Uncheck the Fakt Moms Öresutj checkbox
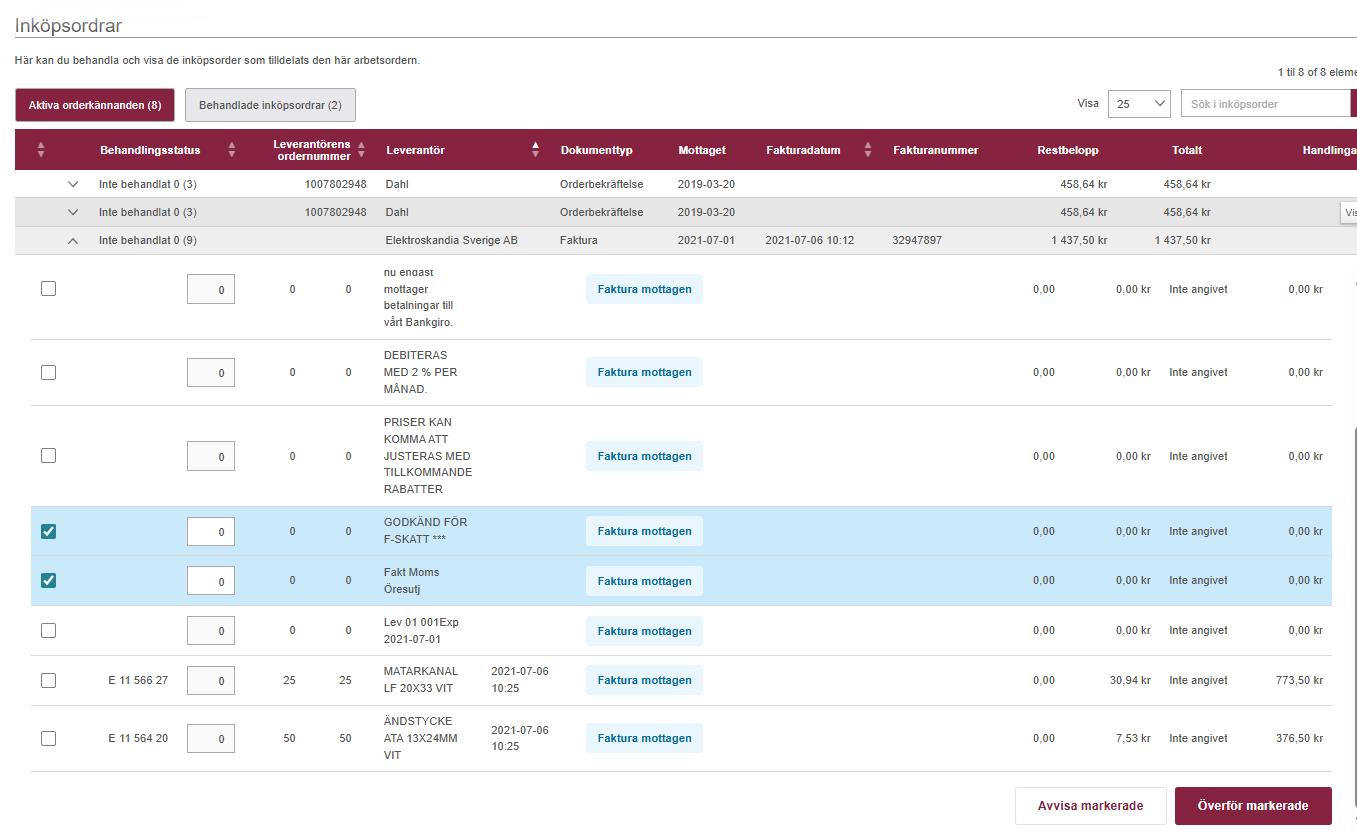 pos(48,580)
